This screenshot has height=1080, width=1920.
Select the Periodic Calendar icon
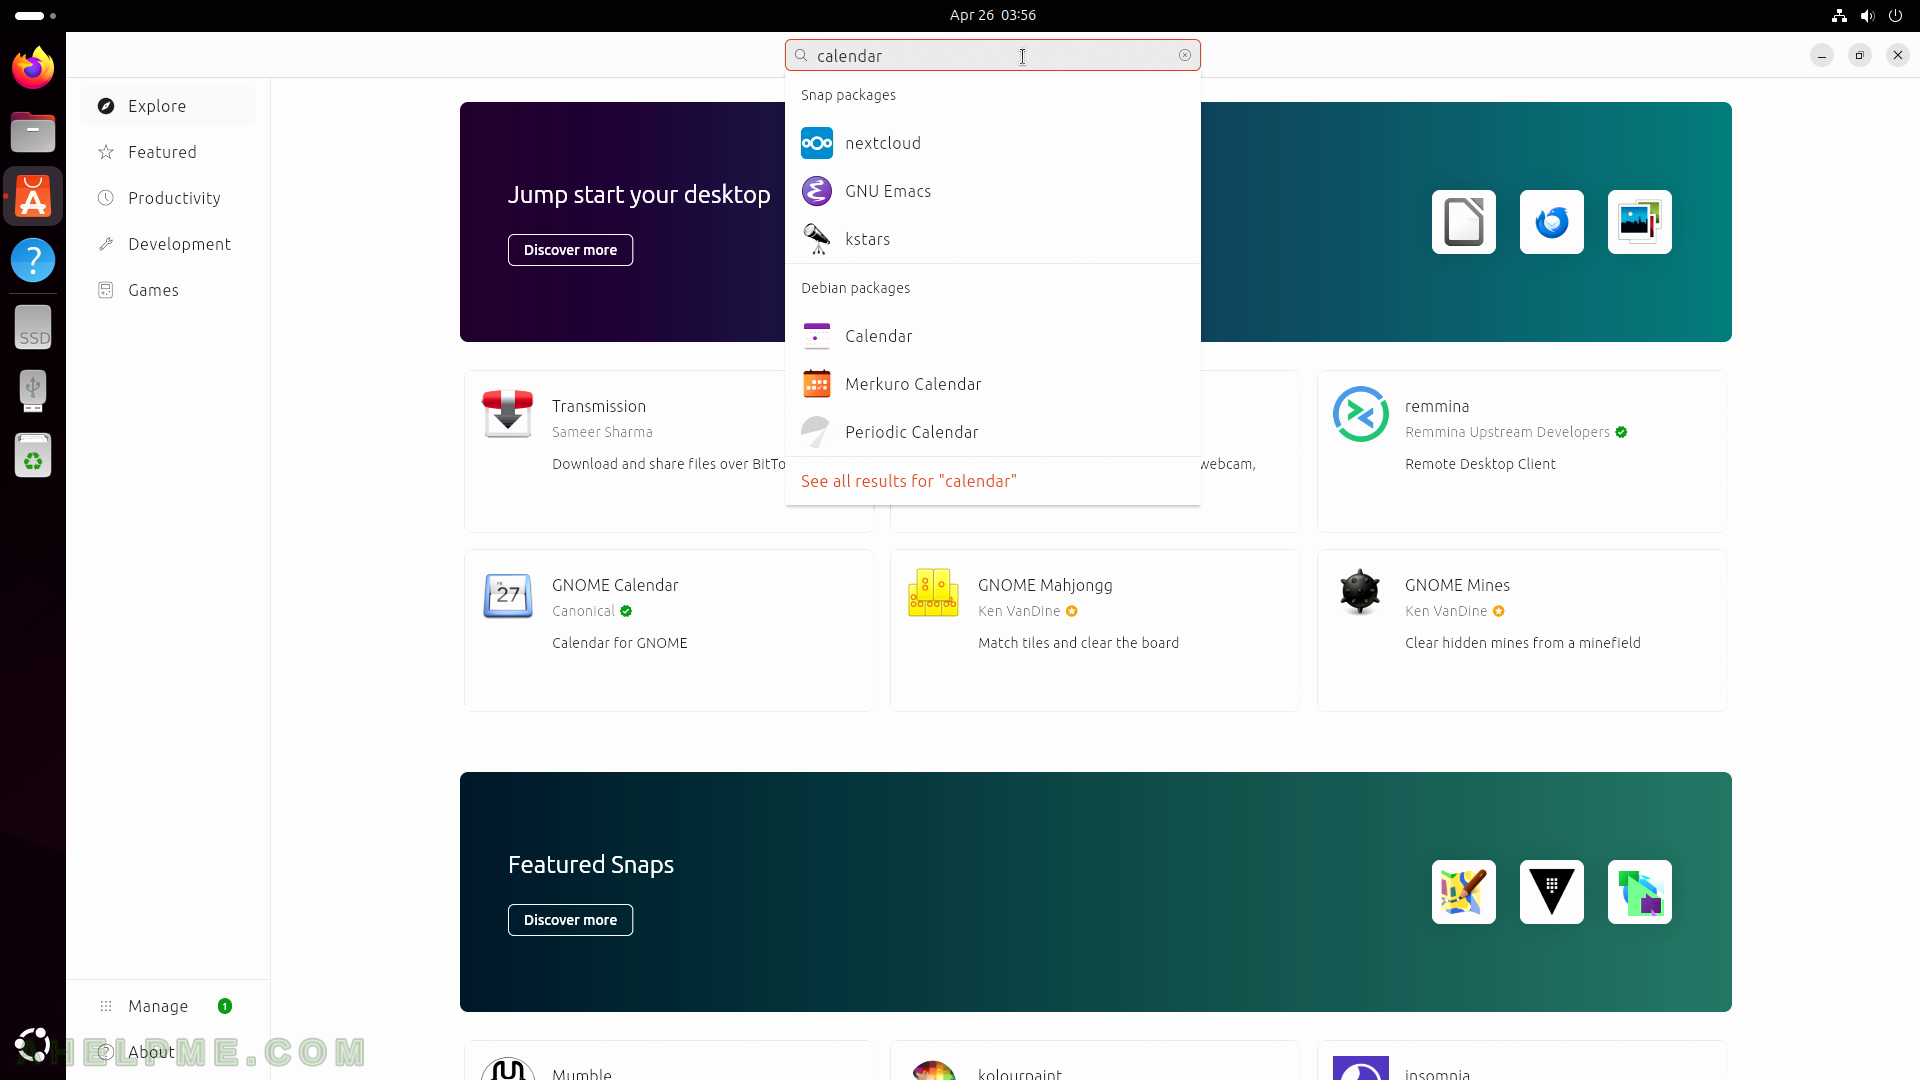click(x=817, y=432)
